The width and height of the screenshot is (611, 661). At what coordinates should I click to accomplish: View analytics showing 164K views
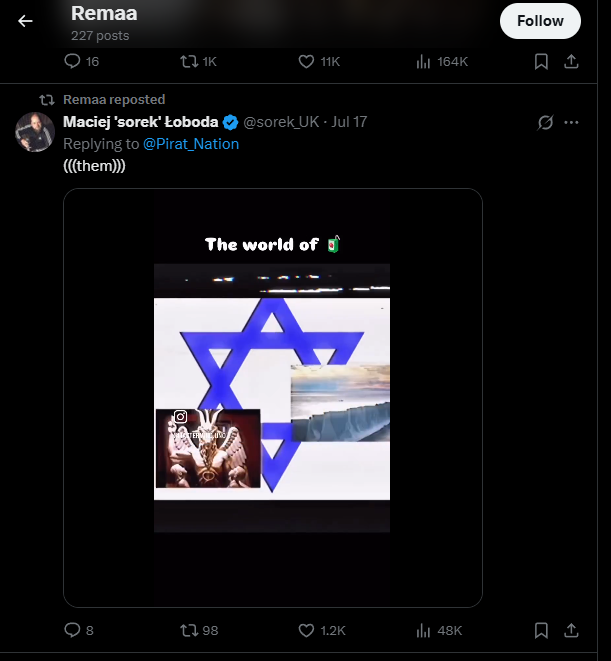click(423, 61)
